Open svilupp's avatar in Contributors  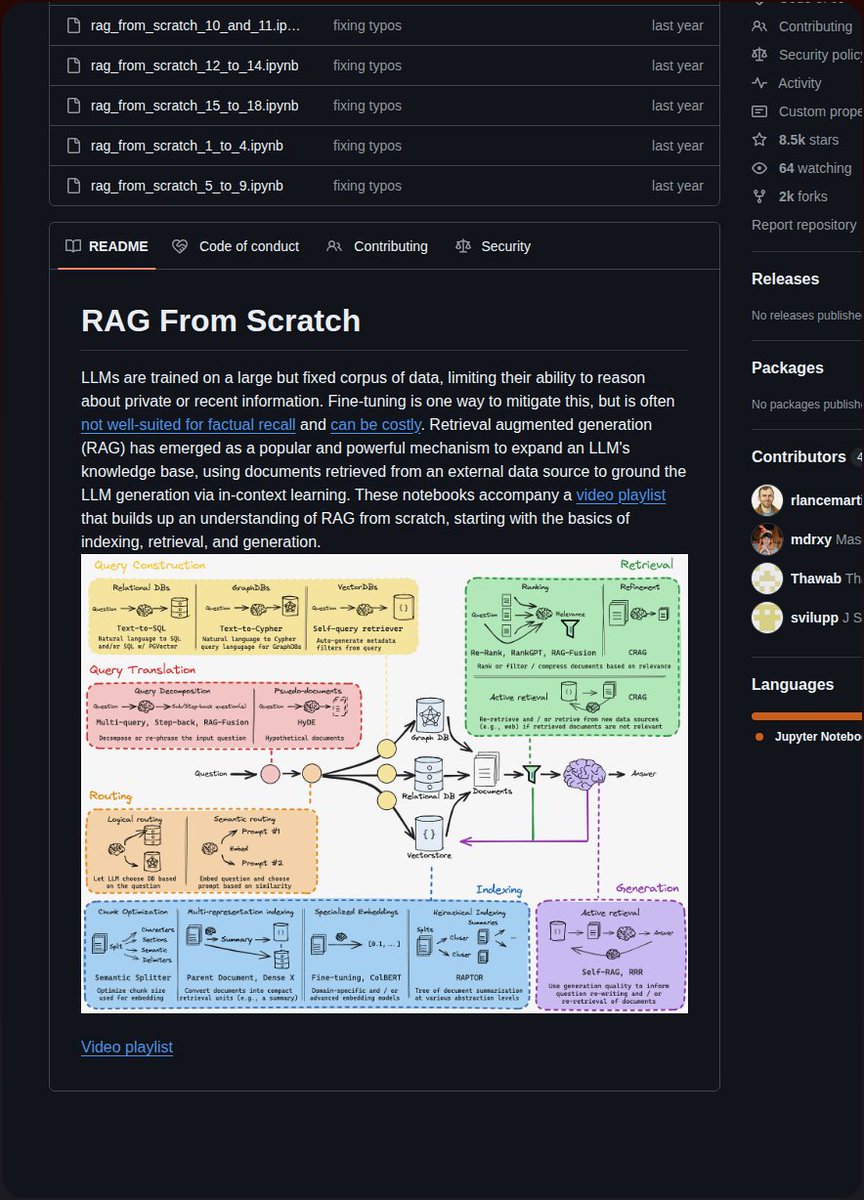(767, 617)
